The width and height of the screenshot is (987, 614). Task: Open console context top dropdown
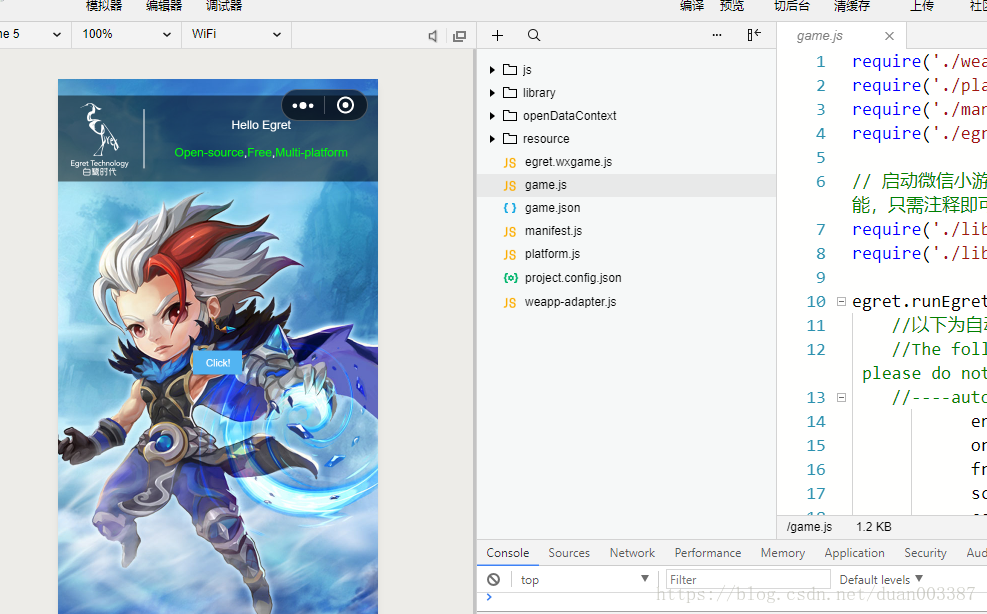point(584,579)
